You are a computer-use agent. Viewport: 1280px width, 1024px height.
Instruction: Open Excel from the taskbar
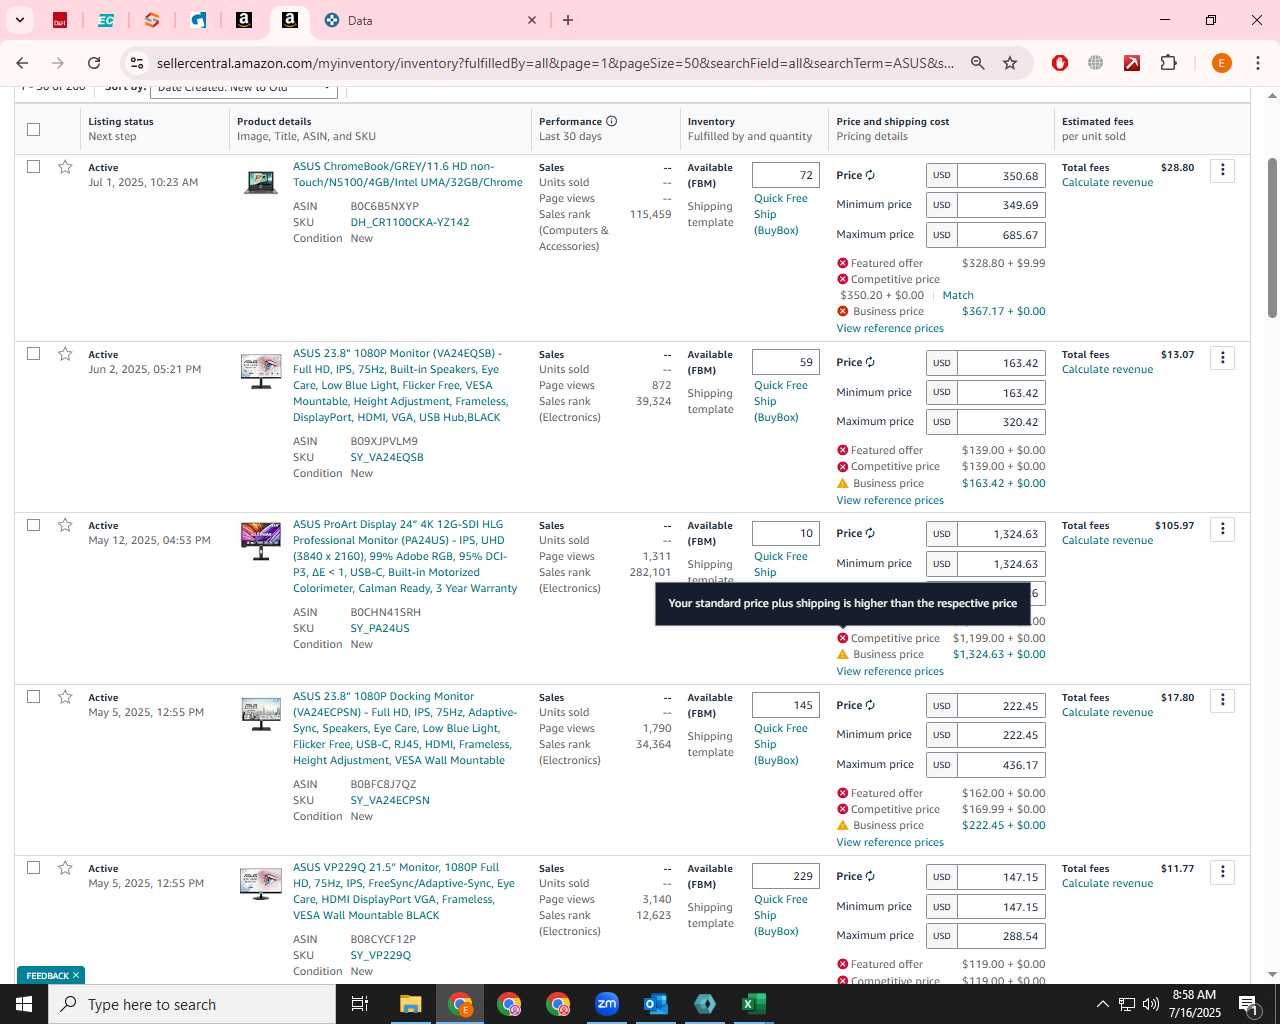754,1004
